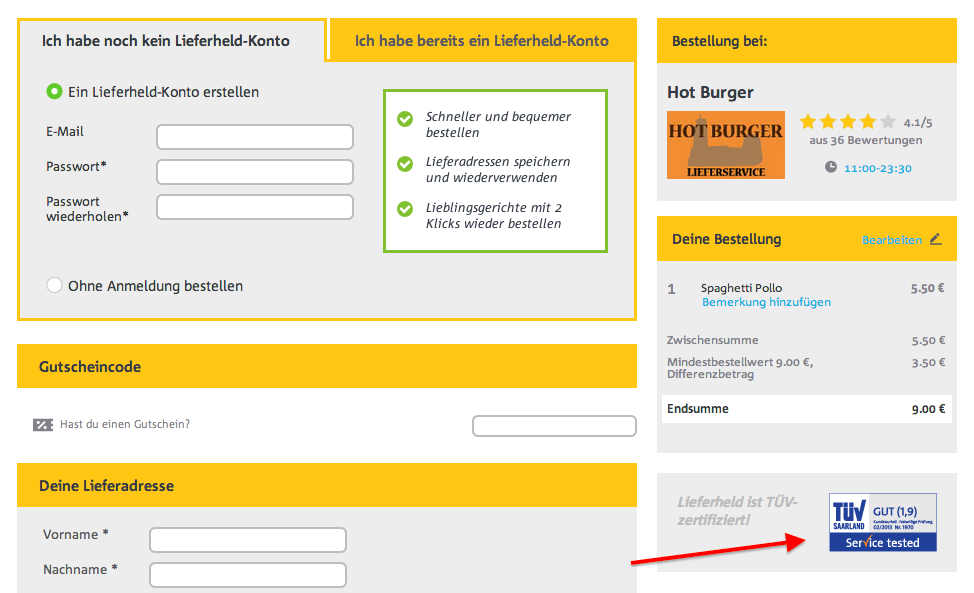Open the 11:00-23:30 opening hours link
Screen dimensions: 974x593
pos(877,168)
